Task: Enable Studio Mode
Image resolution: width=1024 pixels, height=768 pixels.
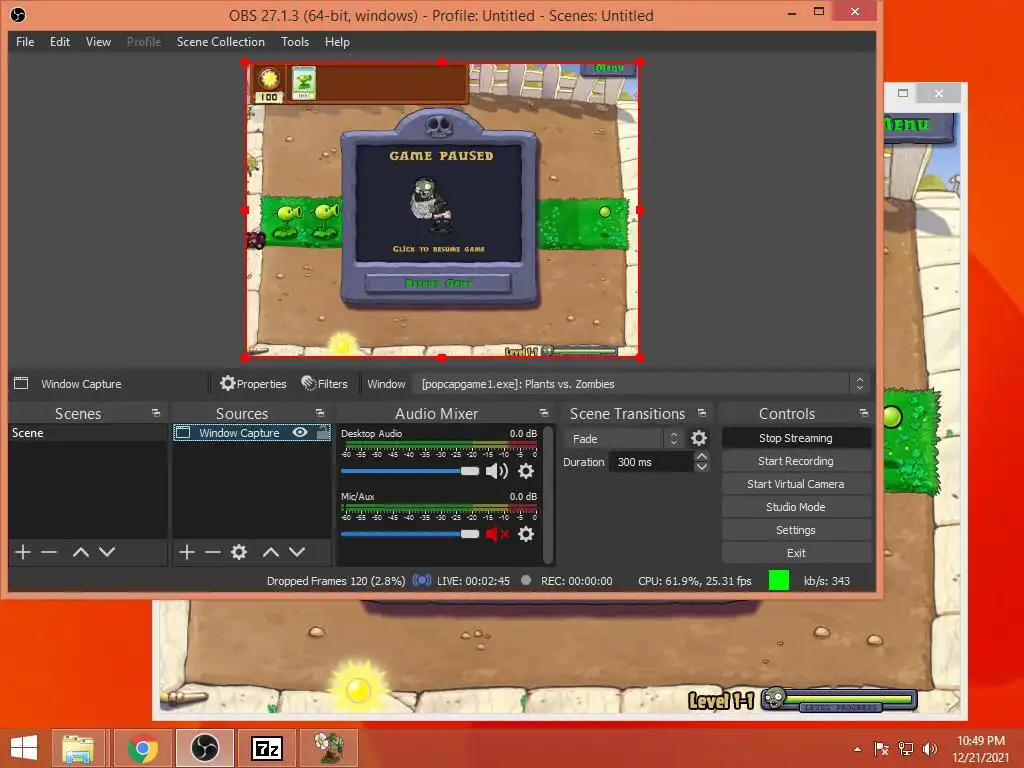Action: pos(796,507)
